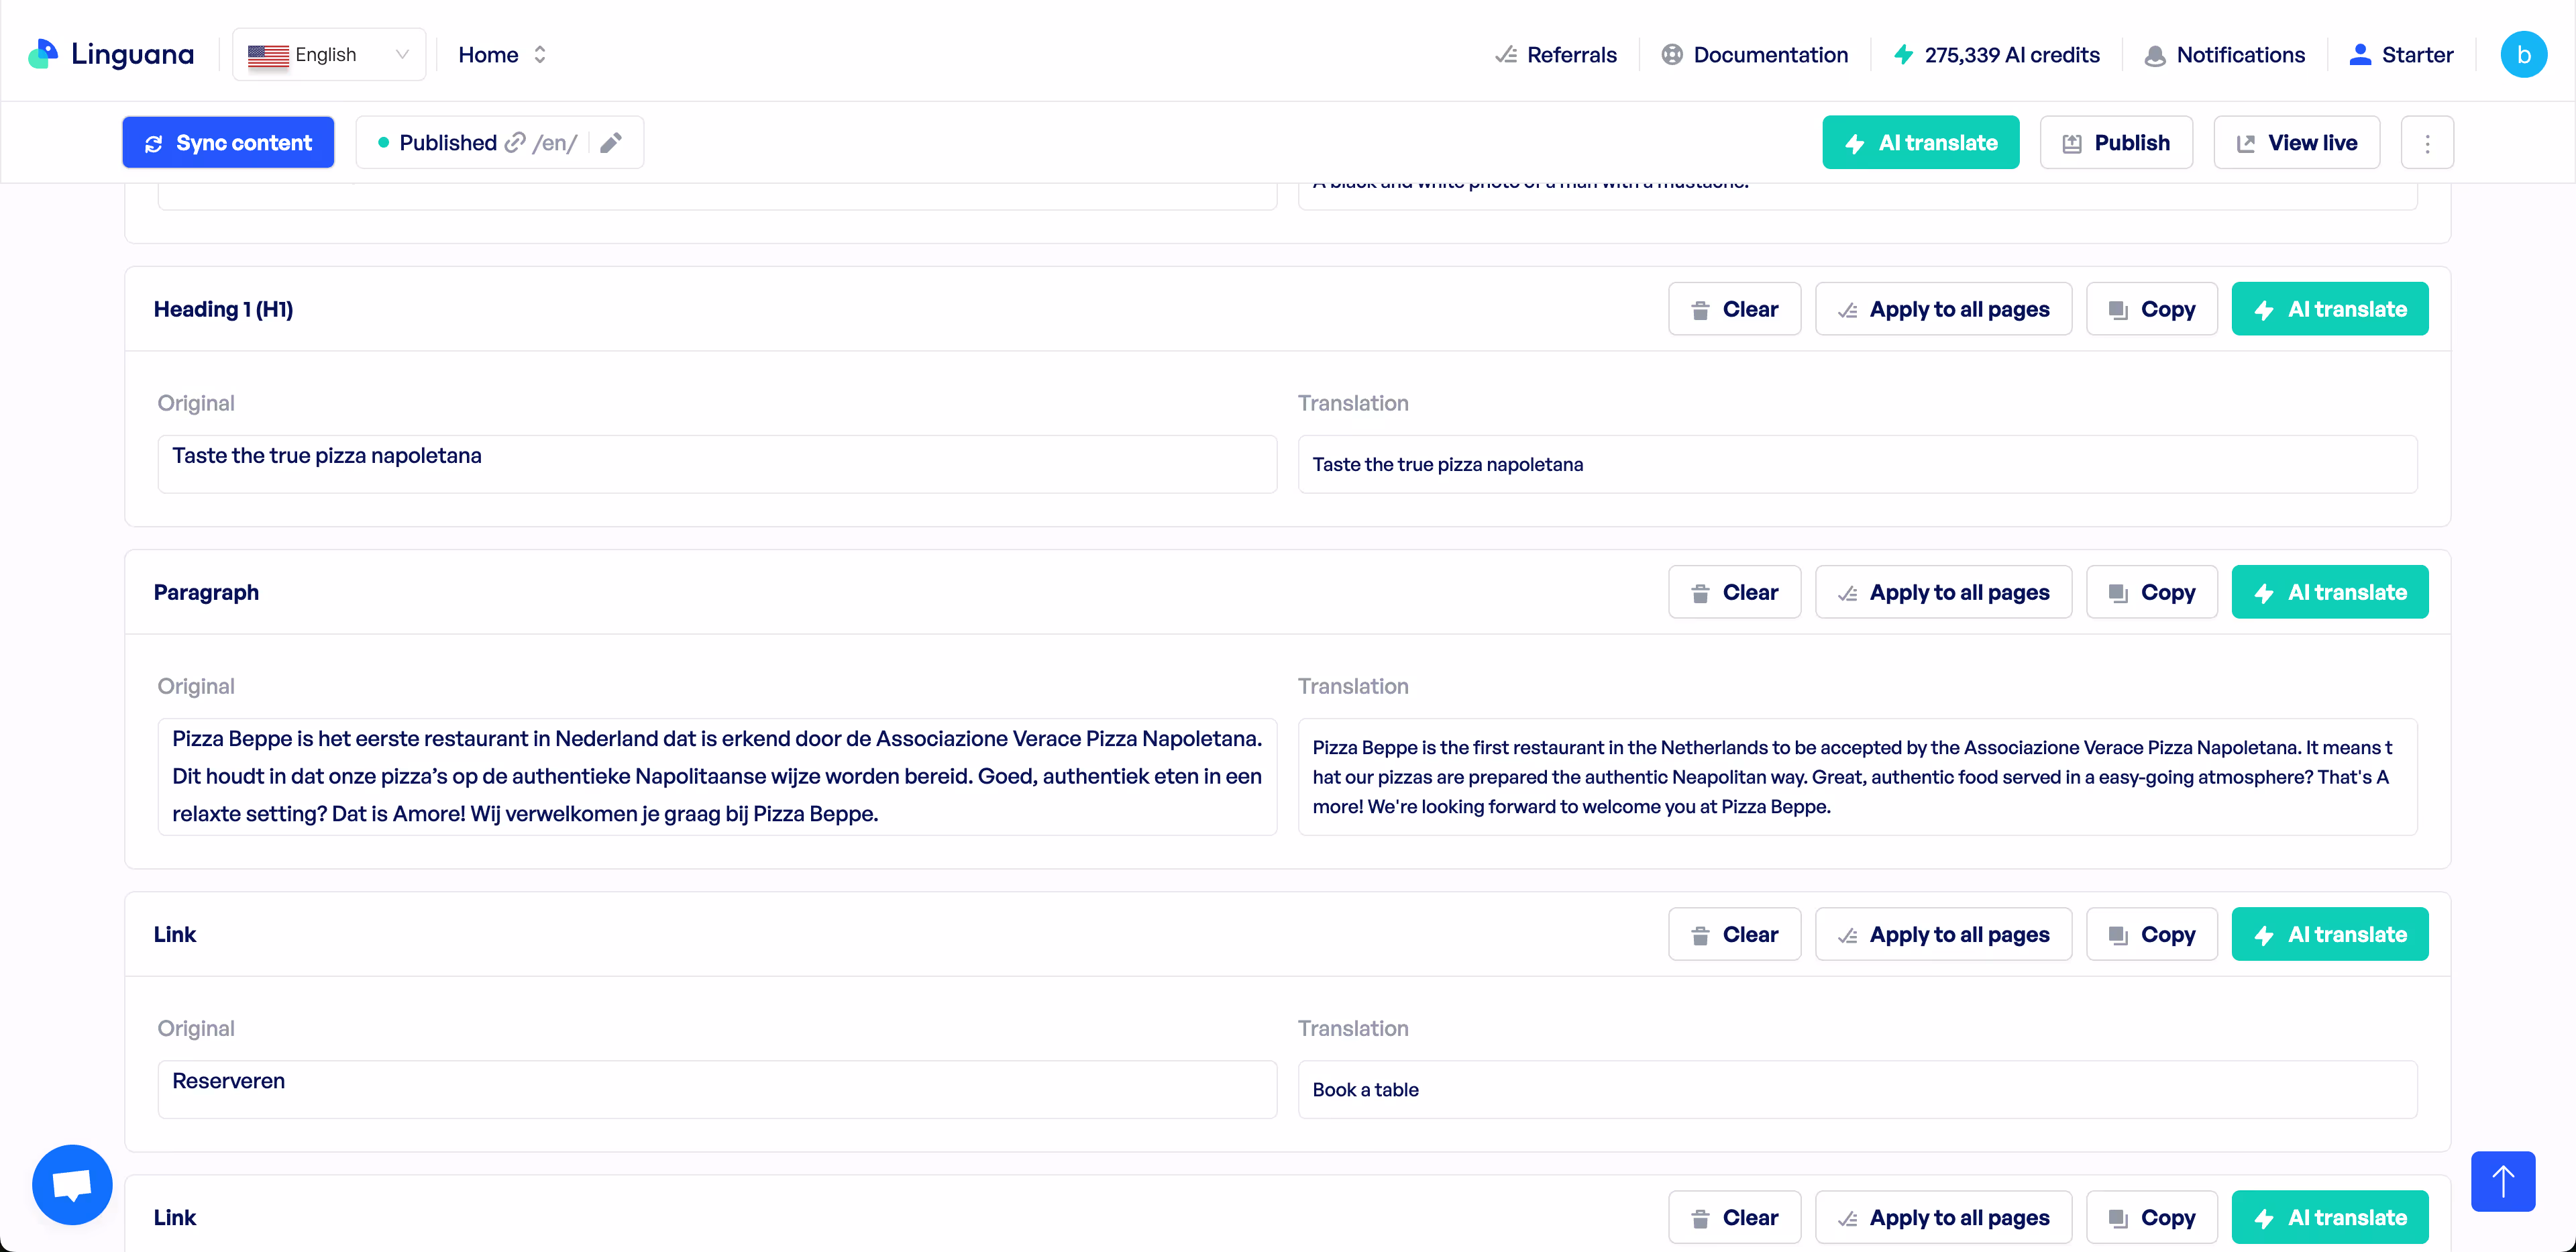AI translate the Heading 1 block
Viewport: 2576px width, 1252px height.
click(x=2329, y=309)
